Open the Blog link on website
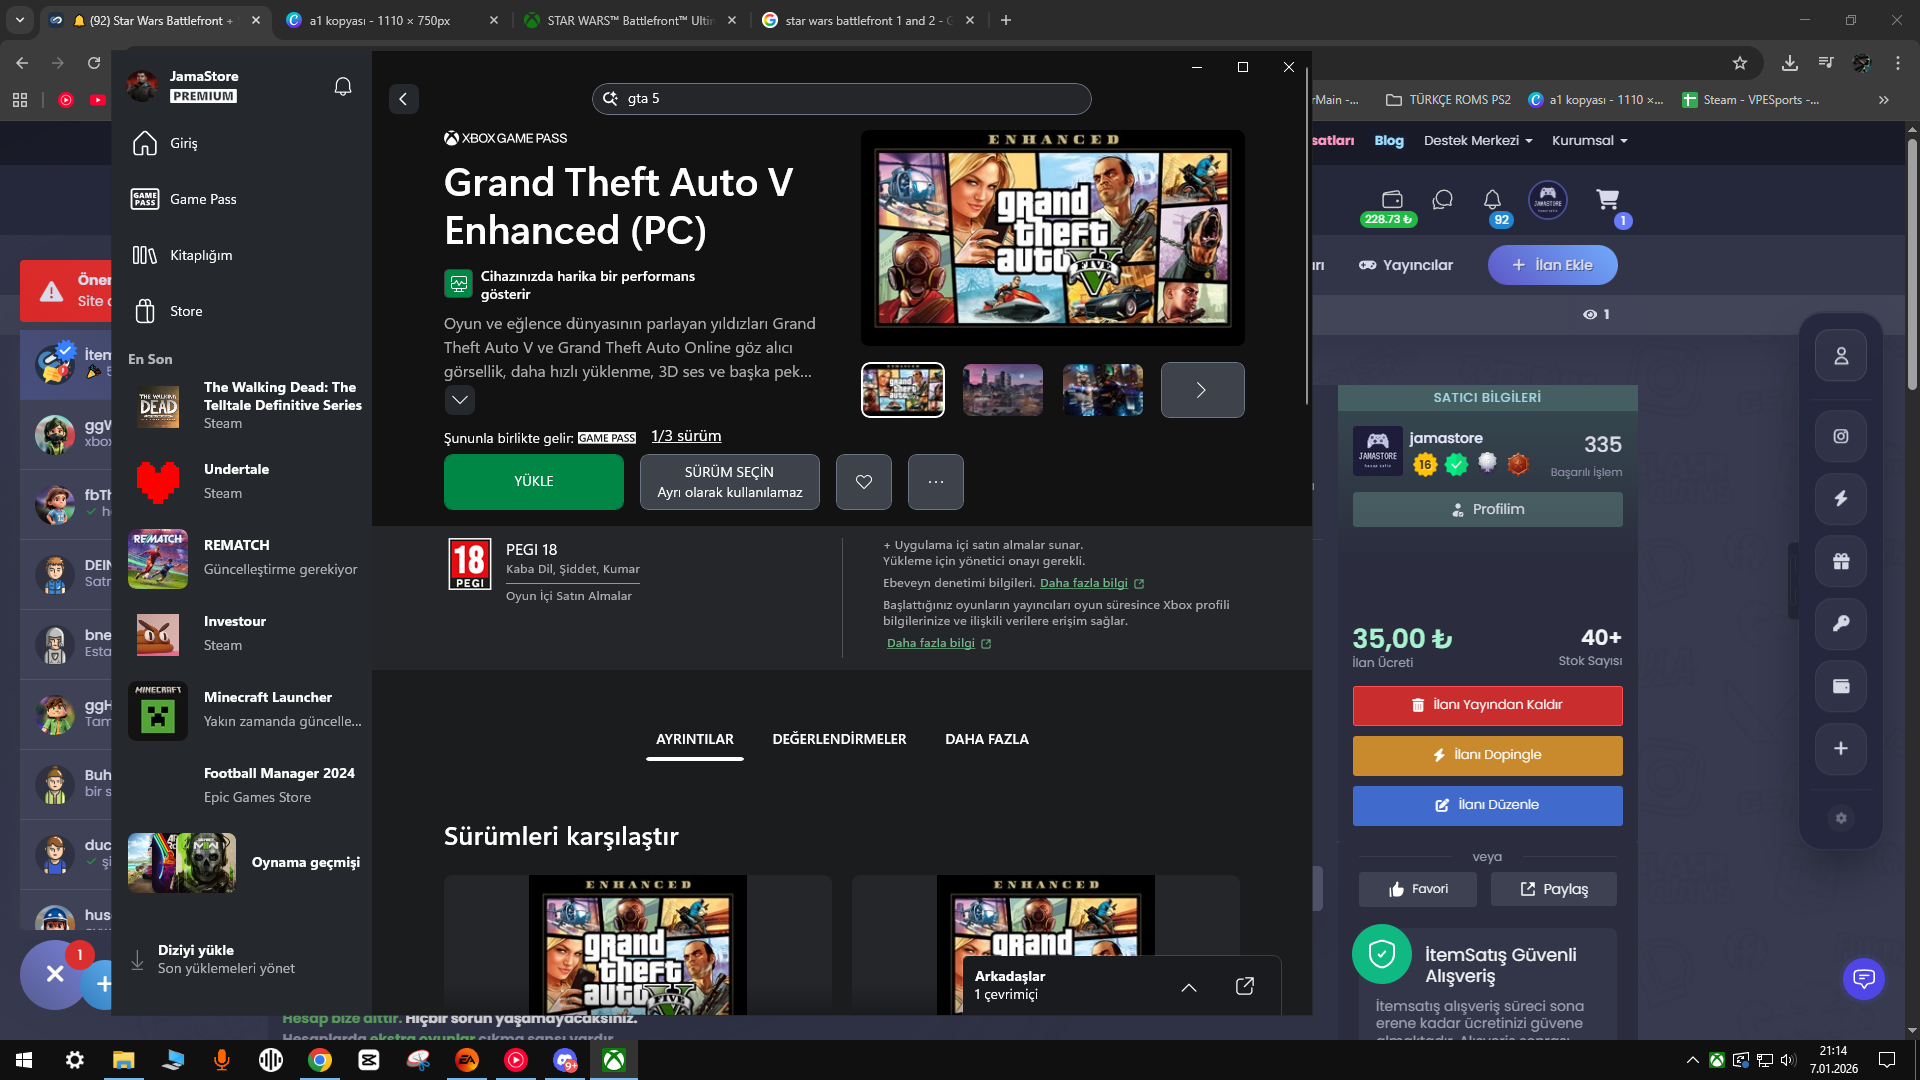This screenshot has height=1080, width=1920. (1389, 141)
